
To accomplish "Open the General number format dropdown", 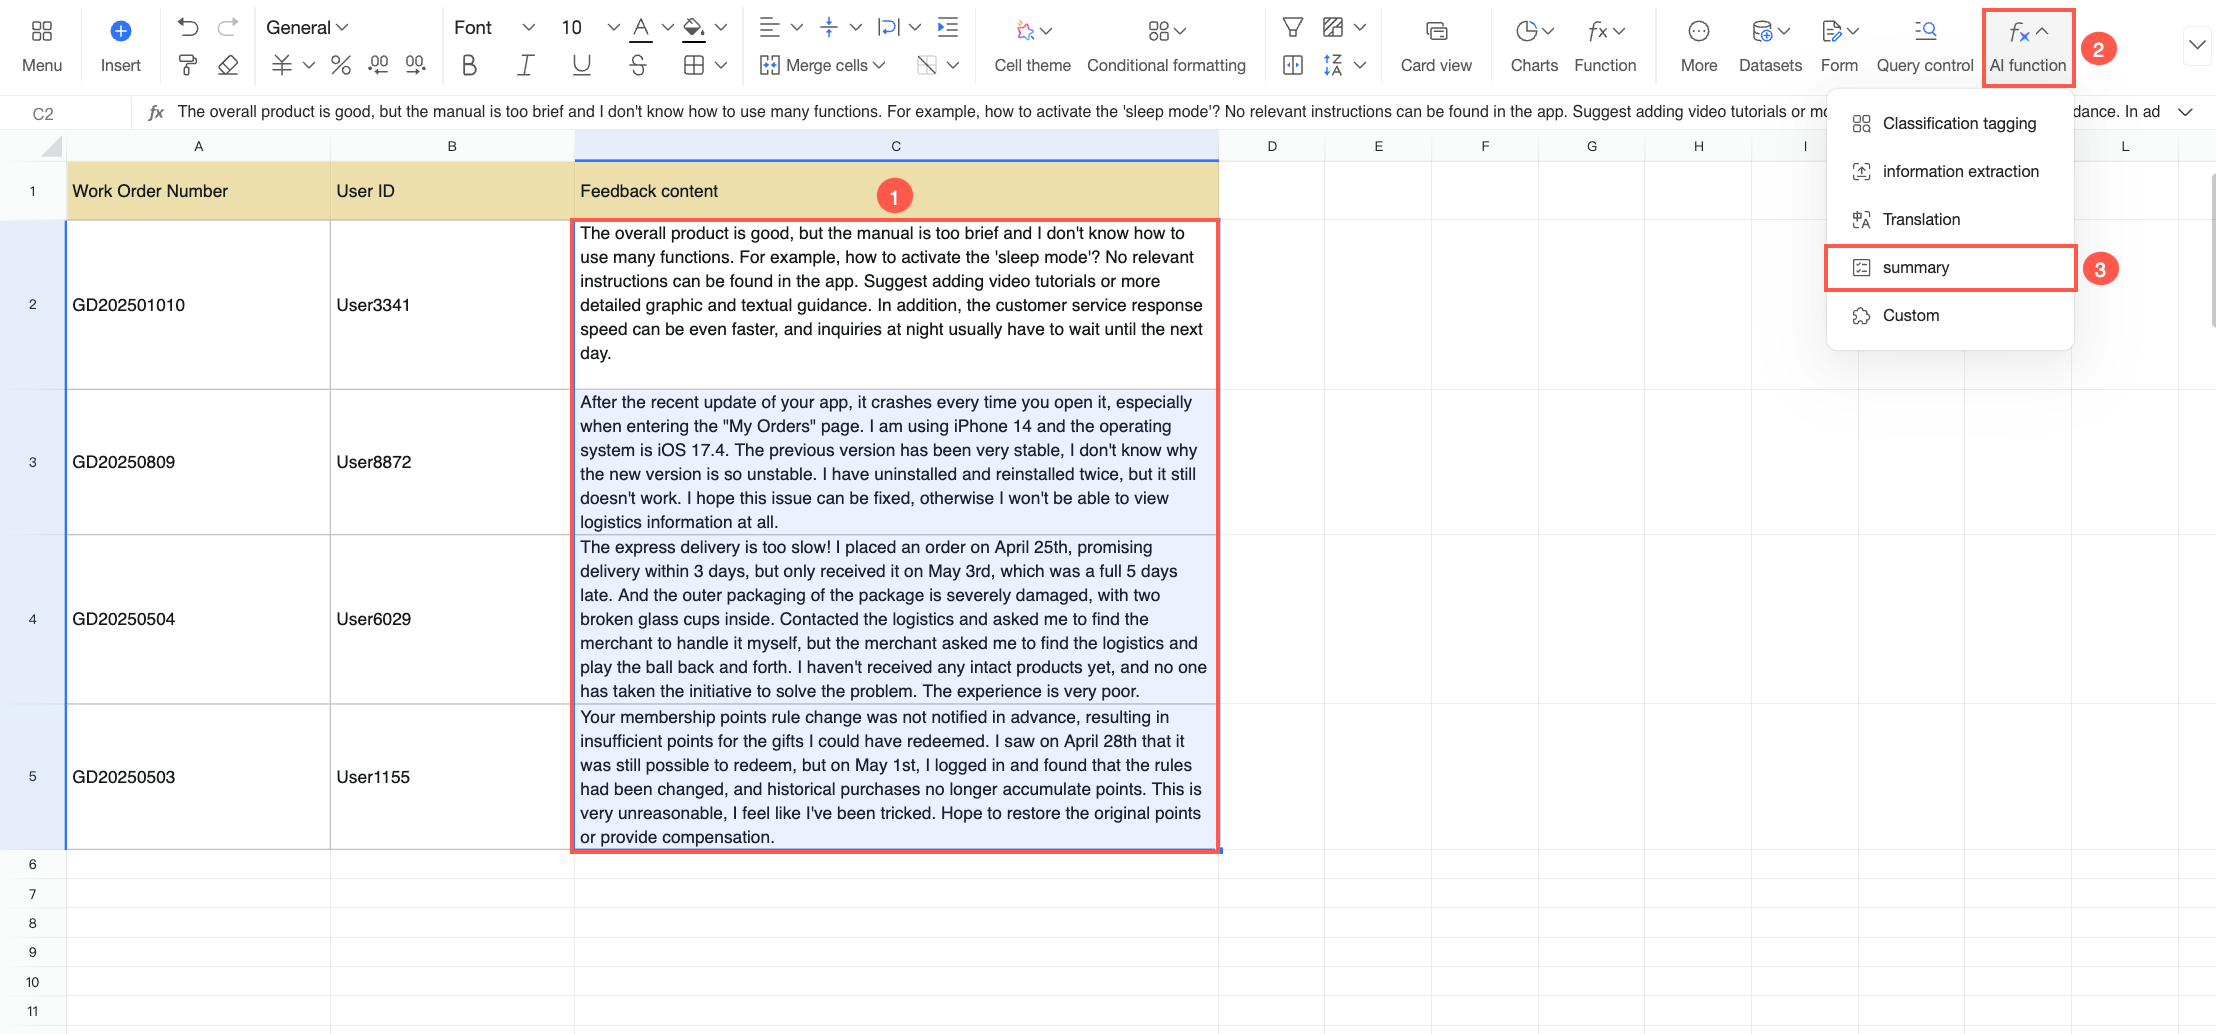I will [x=307, y=28].
